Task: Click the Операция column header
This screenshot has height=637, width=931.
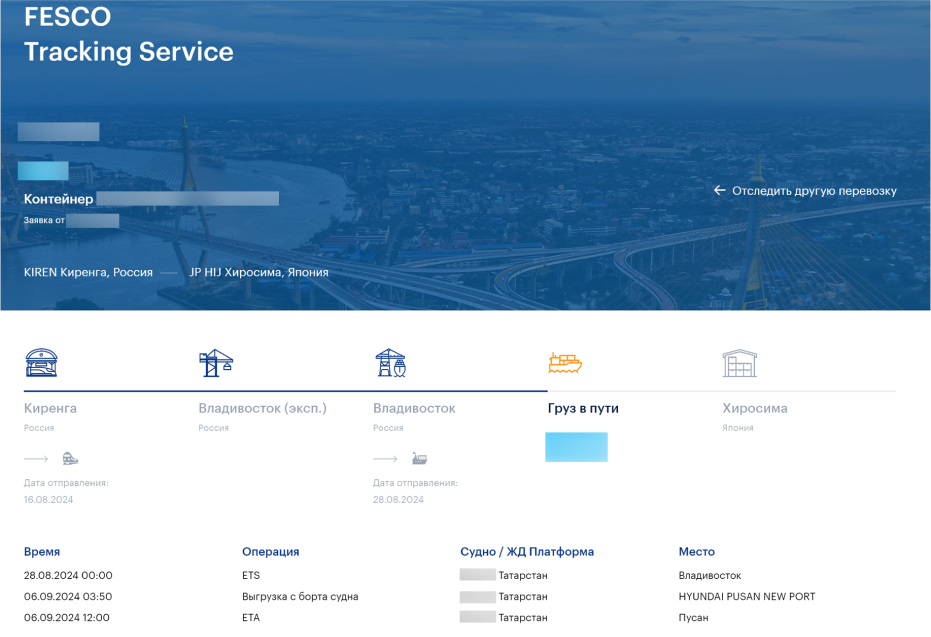Action: (270, 552)
